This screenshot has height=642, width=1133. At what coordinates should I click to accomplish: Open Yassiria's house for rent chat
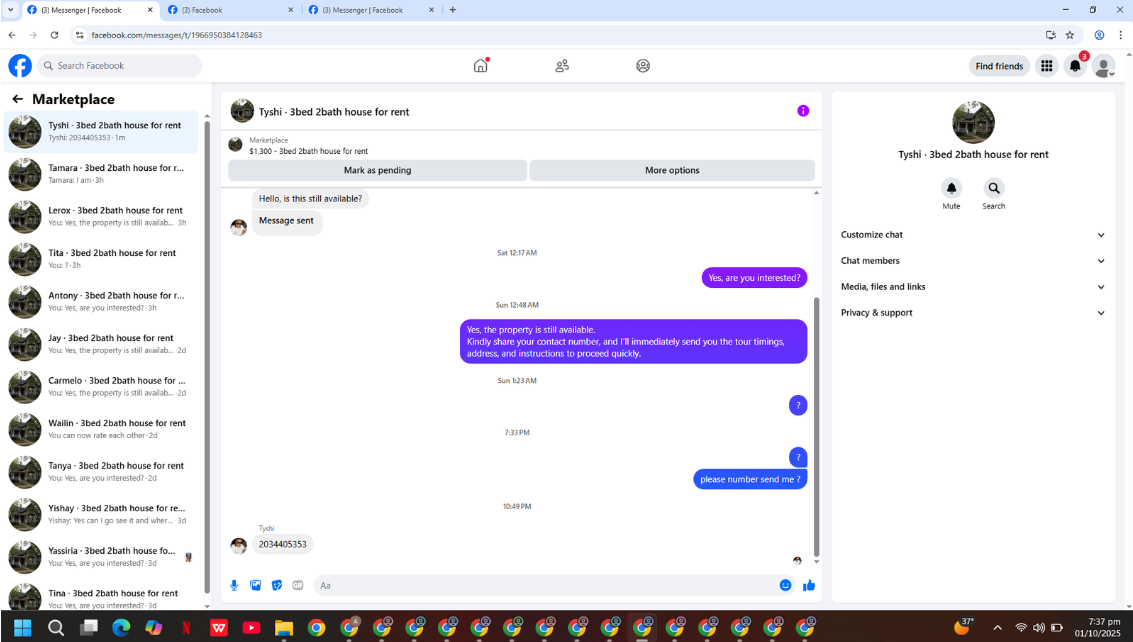(x=101, y=557)
